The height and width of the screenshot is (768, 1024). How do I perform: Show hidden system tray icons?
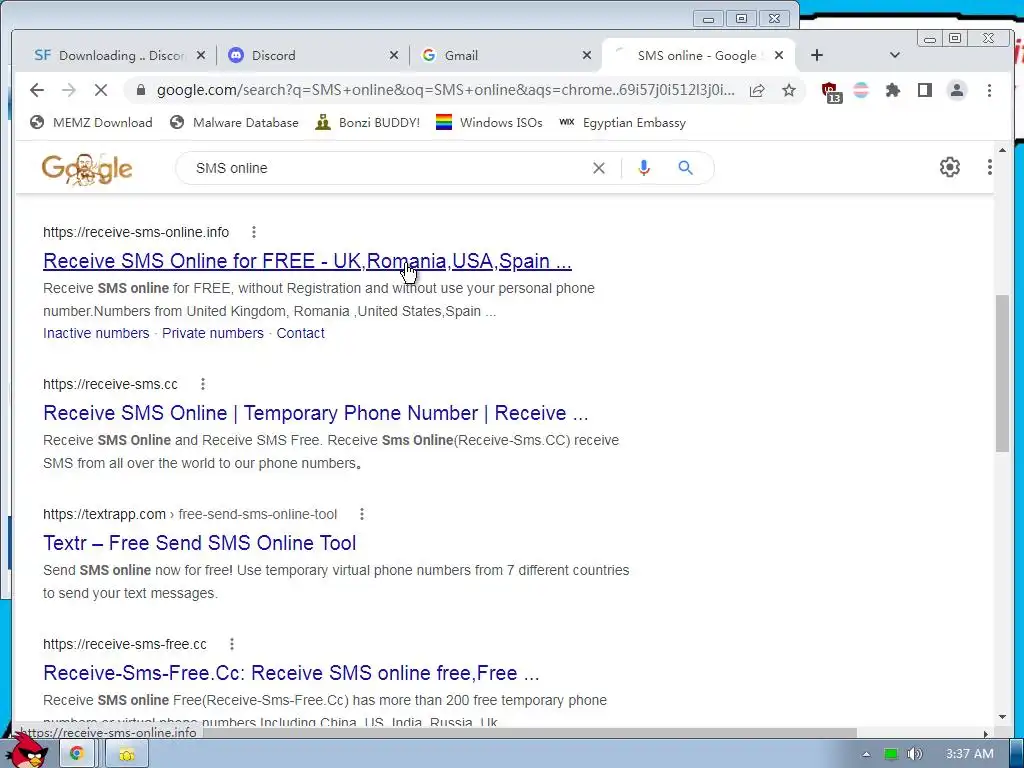(866, 754)
